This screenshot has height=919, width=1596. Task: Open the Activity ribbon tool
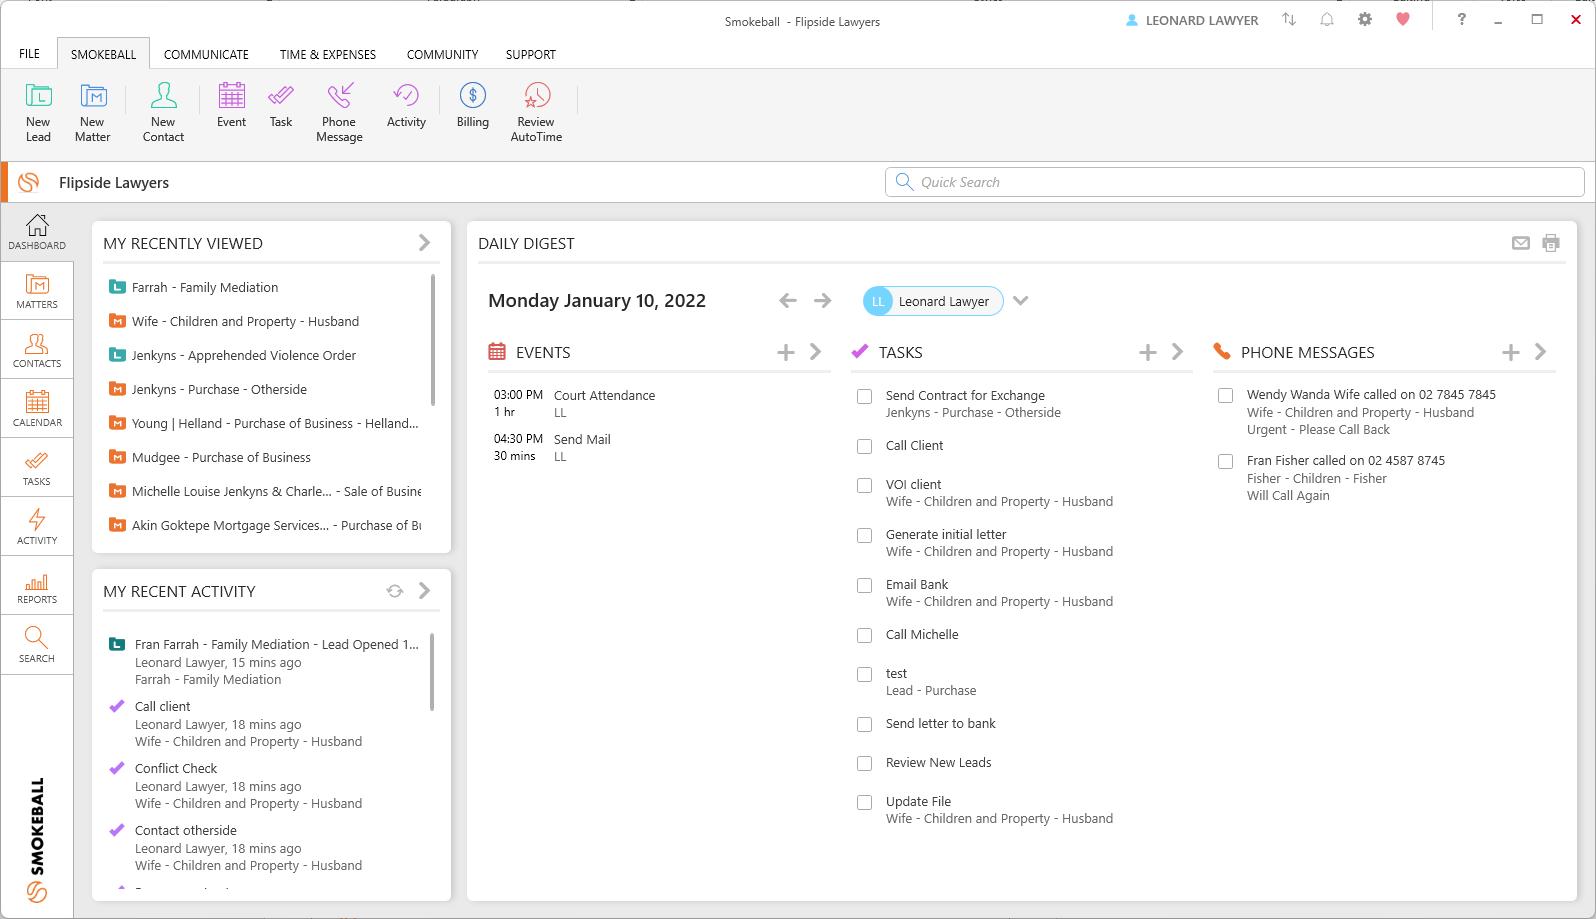point(406,105)
